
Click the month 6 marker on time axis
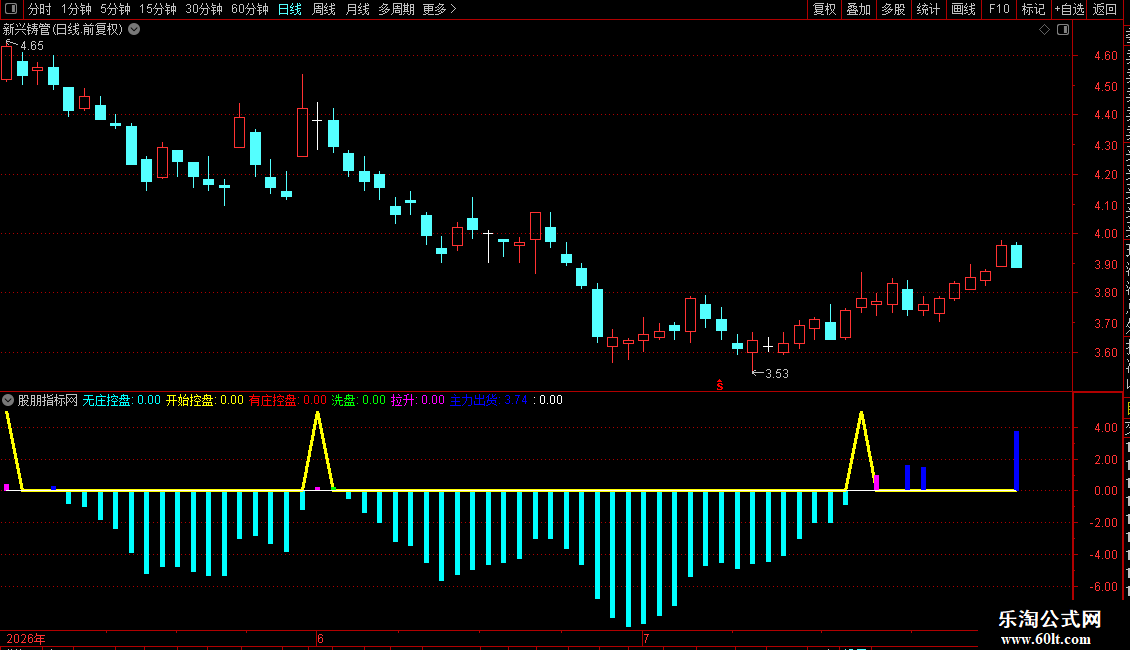pos(320,639)
